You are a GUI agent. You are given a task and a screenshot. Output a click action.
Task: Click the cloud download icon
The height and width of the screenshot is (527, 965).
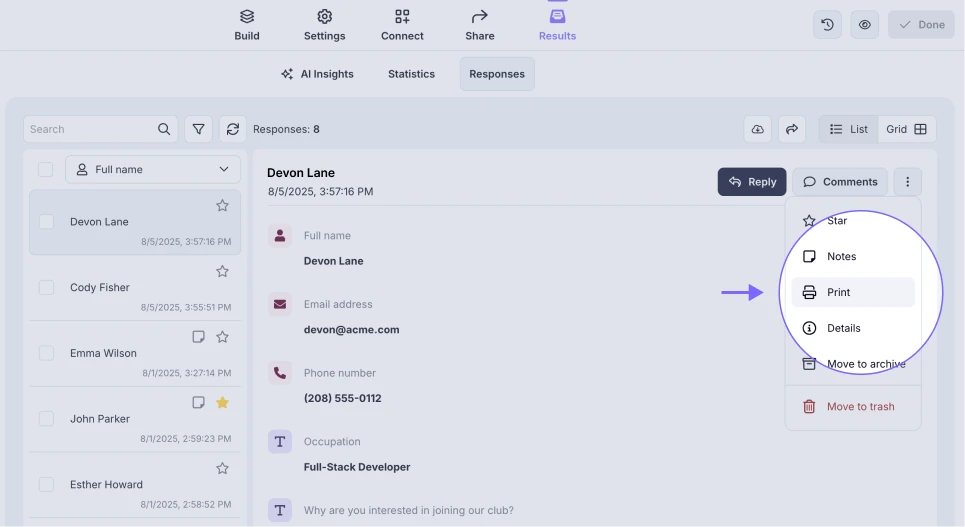[758, 129]
